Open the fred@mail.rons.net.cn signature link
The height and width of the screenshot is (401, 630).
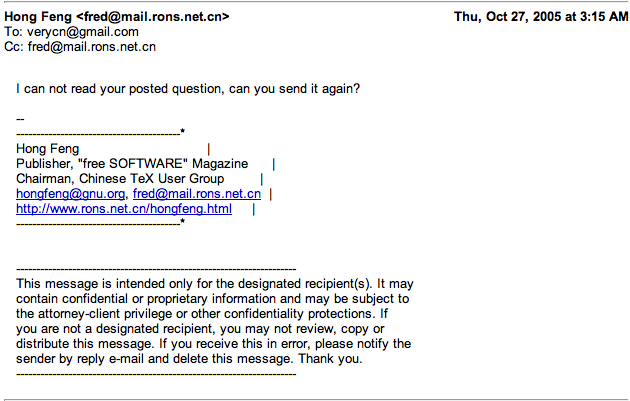(197, 194)
